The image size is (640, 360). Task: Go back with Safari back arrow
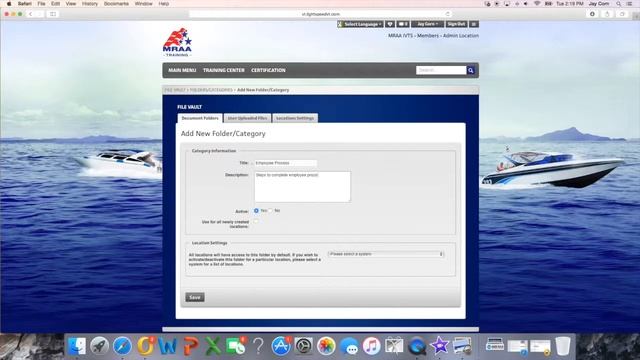click(x=30, y=14)
